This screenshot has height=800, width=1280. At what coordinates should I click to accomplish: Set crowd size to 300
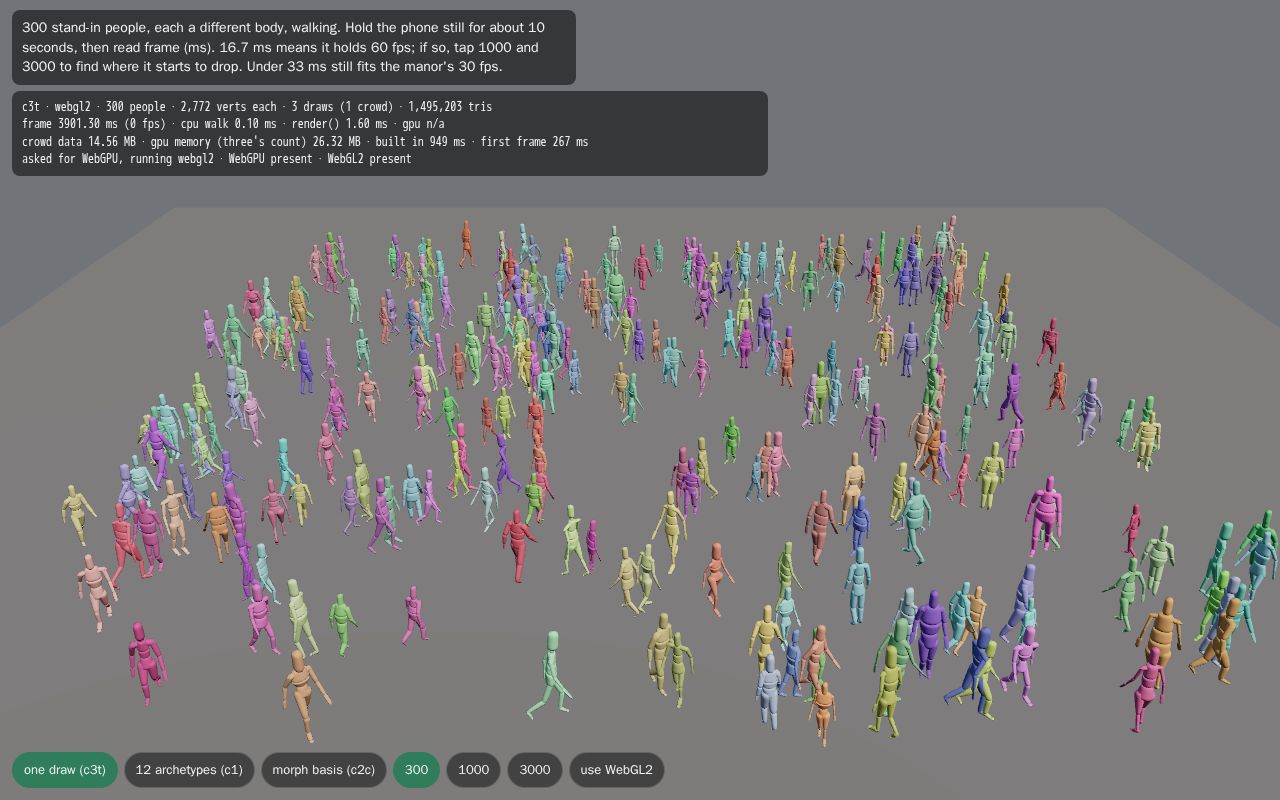[416, 770]
